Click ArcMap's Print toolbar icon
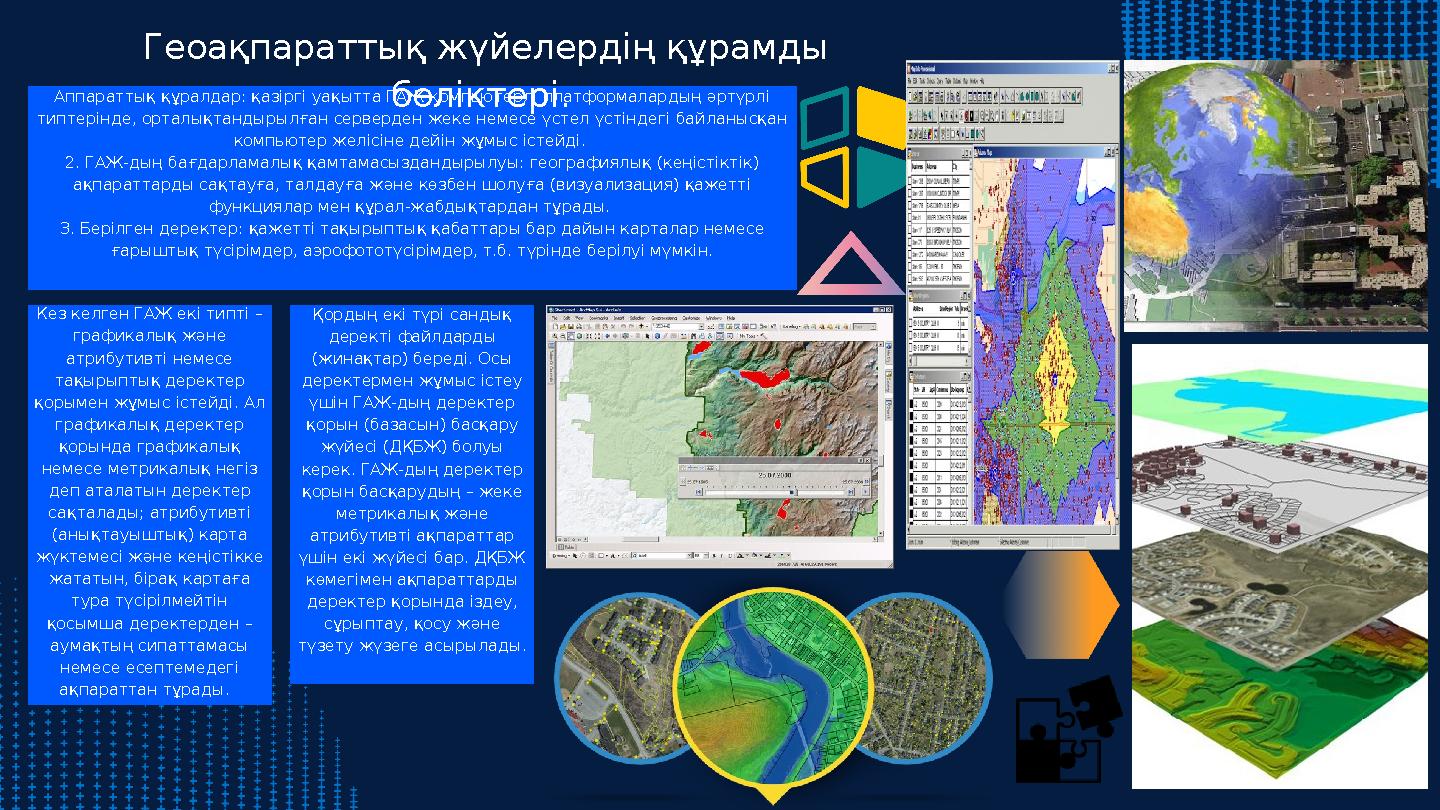This screenshot has width=1440, height=810. click(x=579, y=327)
